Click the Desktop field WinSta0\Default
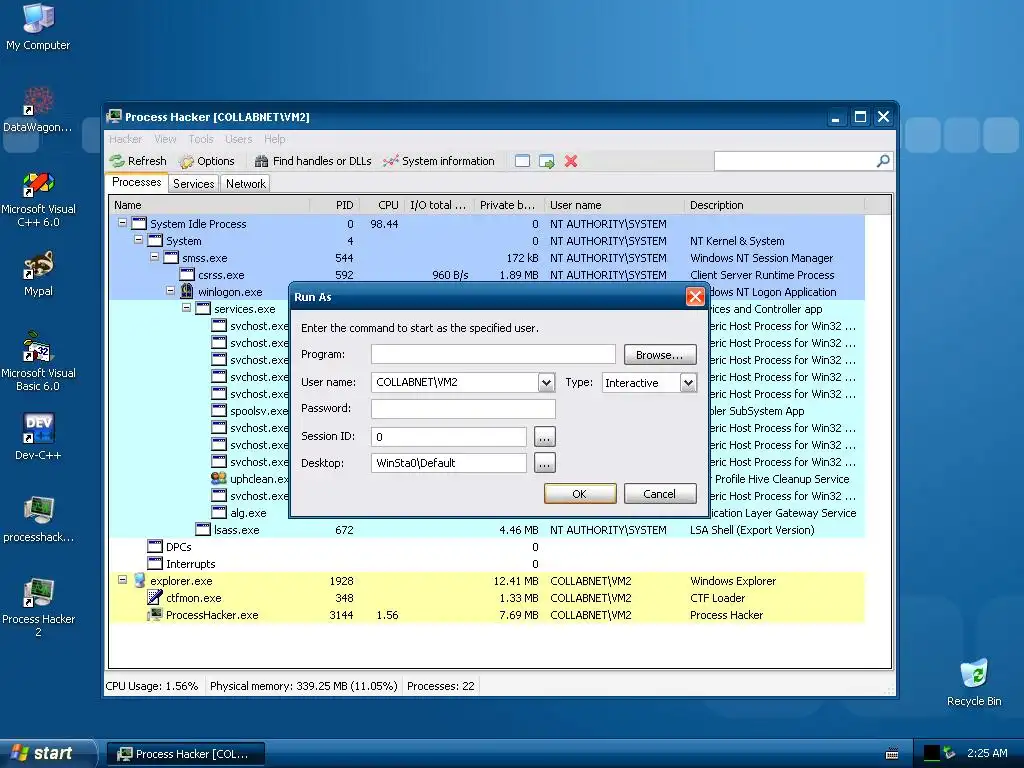The image size is (1024, 768). tap(449, 463)
